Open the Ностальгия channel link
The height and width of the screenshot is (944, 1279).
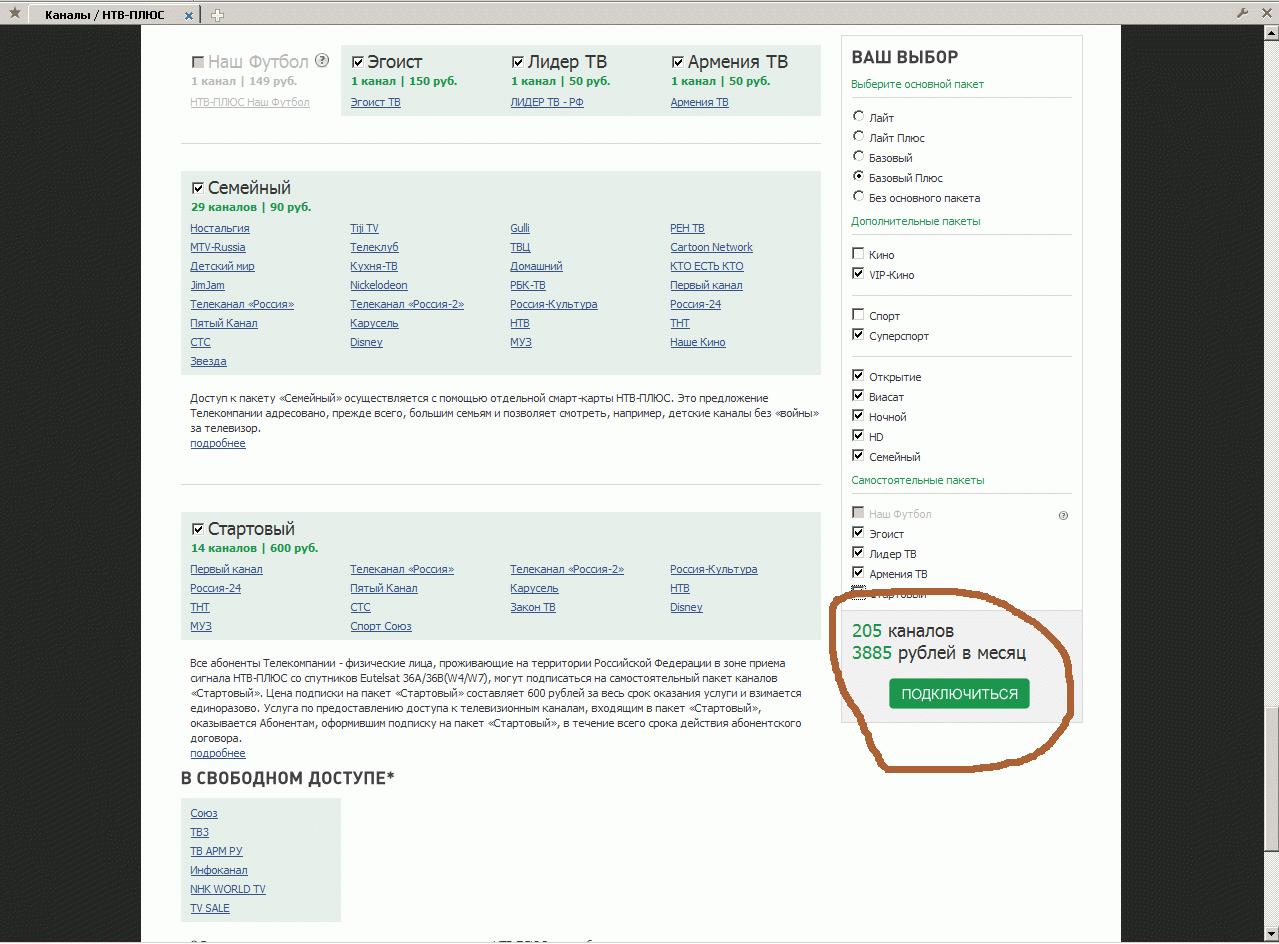click(220, 228)
